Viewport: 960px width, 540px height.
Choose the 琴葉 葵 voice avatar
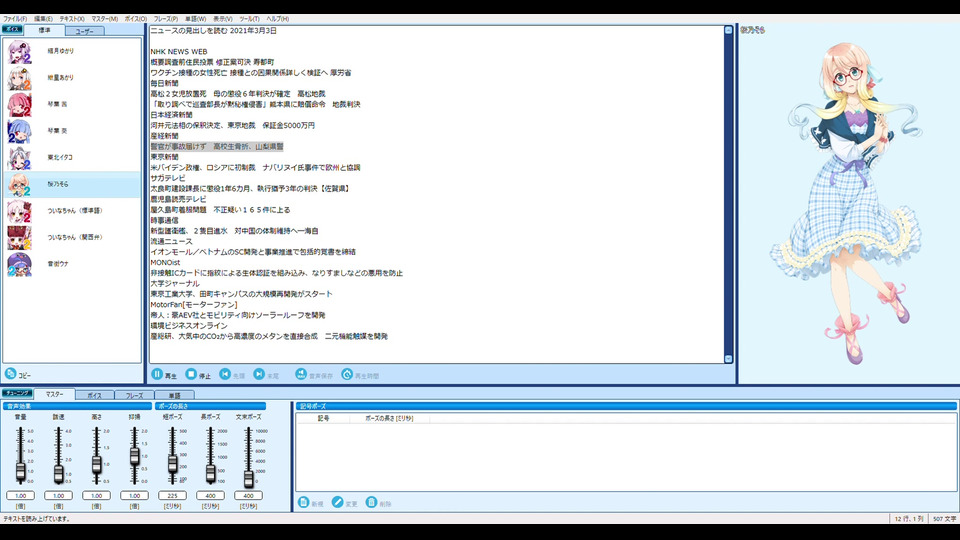[20, 131]
